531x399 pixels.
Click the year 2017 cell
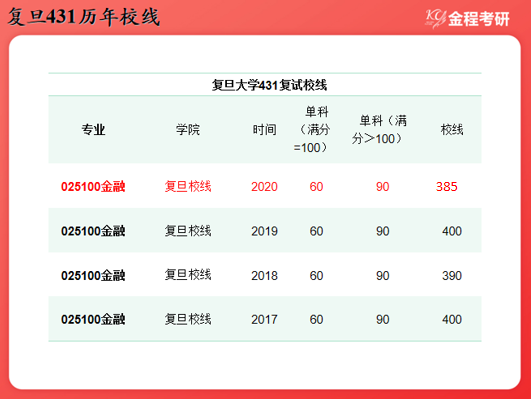264,319
